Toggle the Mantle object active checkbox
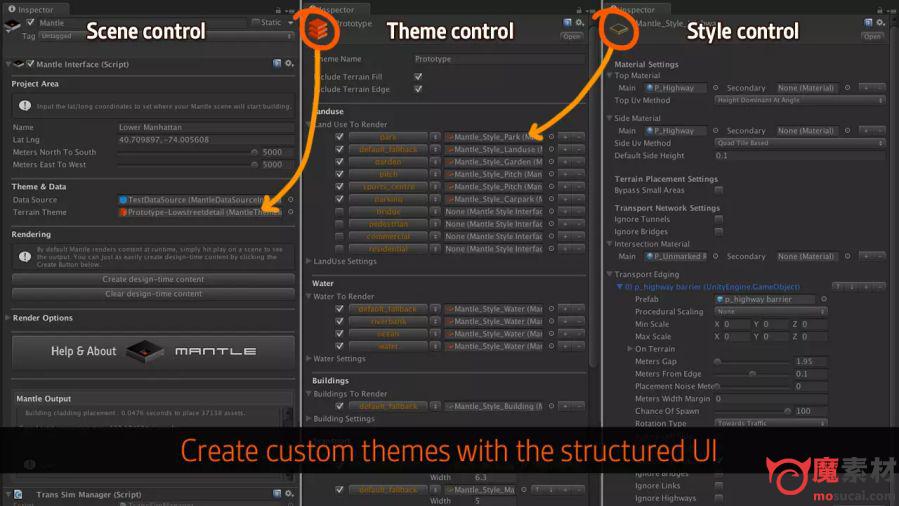899x506 pixels. pyautogui.click(x=30, y=22)
